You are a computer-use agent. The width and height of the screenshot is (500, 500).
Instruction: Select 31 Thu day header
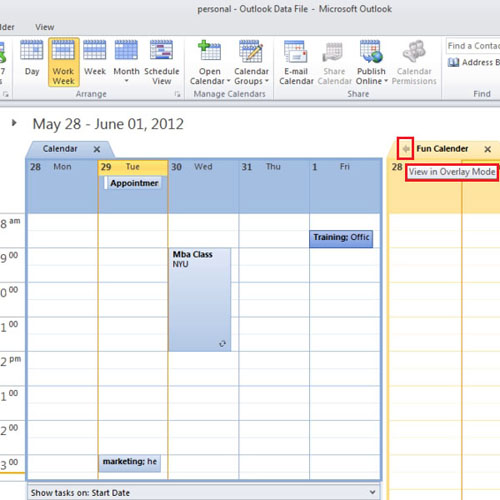click(x=274, y=167)
